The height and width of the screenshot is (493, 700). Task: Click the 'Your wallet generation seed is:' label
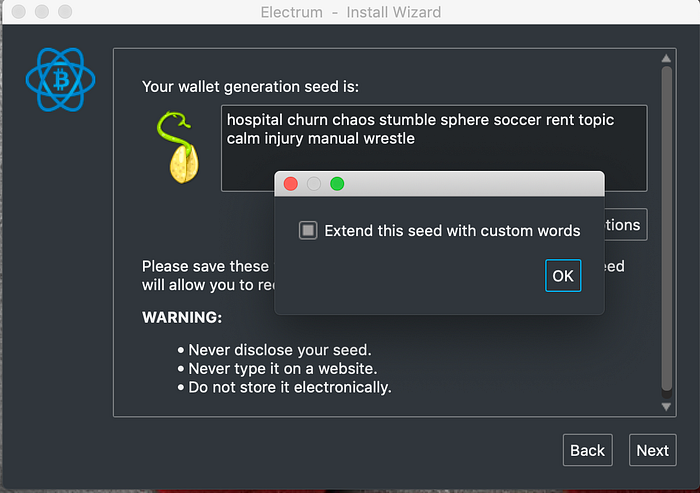click(x=250, y=86)
